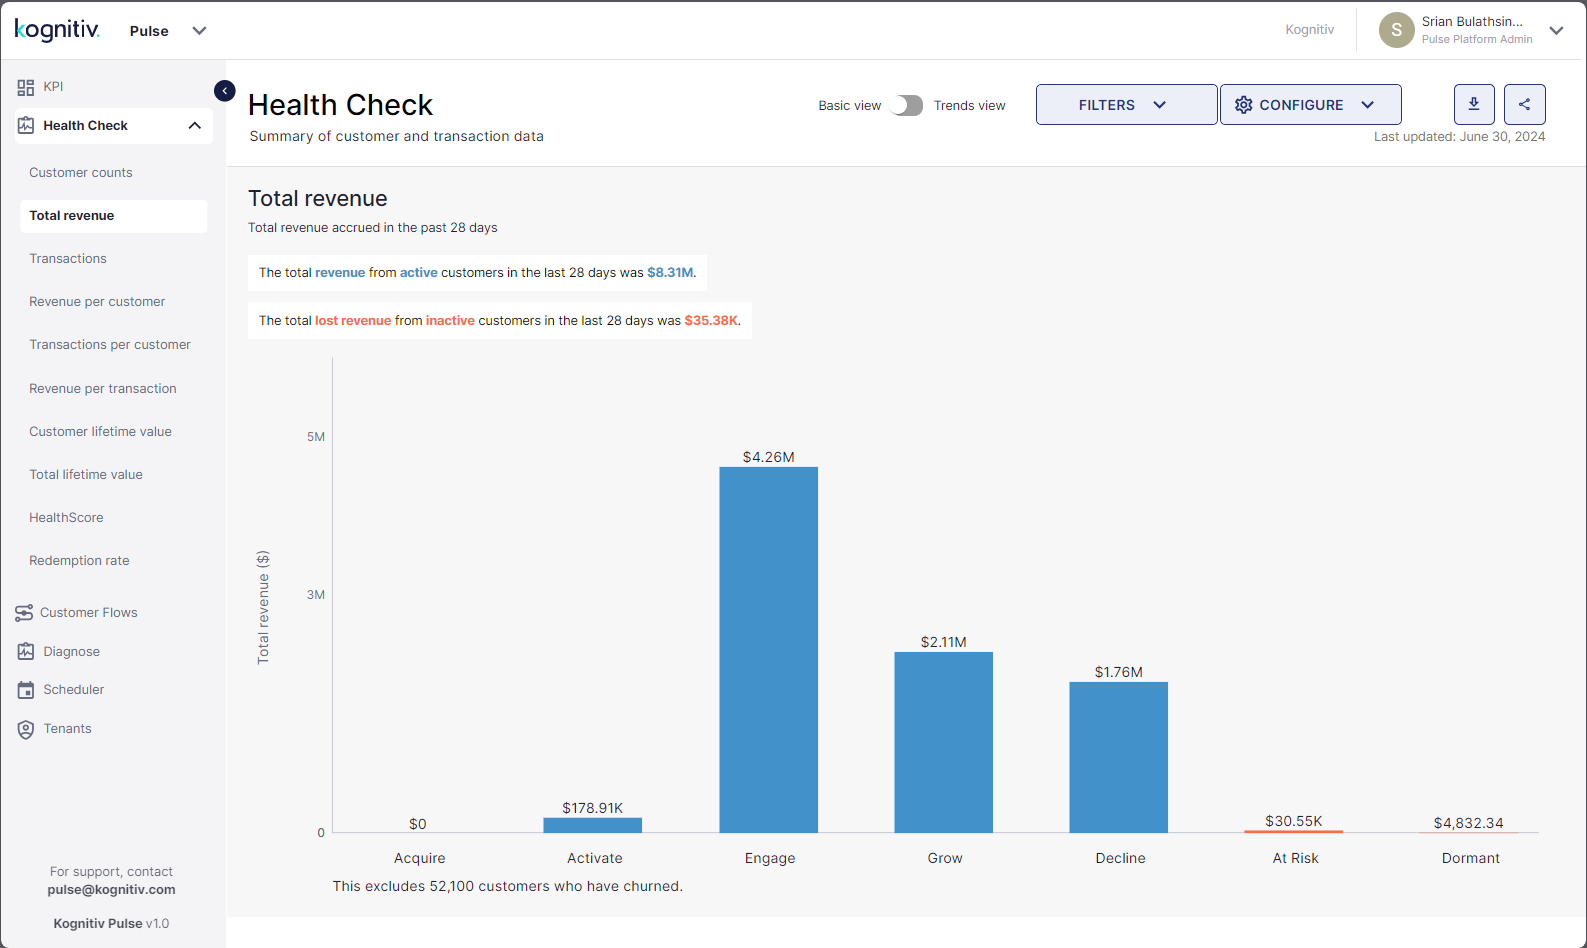Collapse the Health Check submenu chevron

195,126
